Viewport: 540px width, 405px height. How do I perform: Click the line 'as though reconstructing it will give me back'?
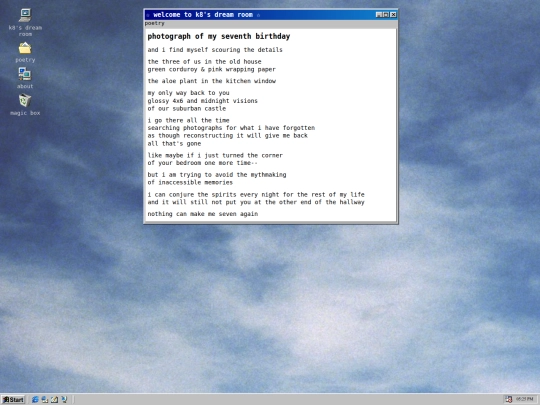pos(227,136)
